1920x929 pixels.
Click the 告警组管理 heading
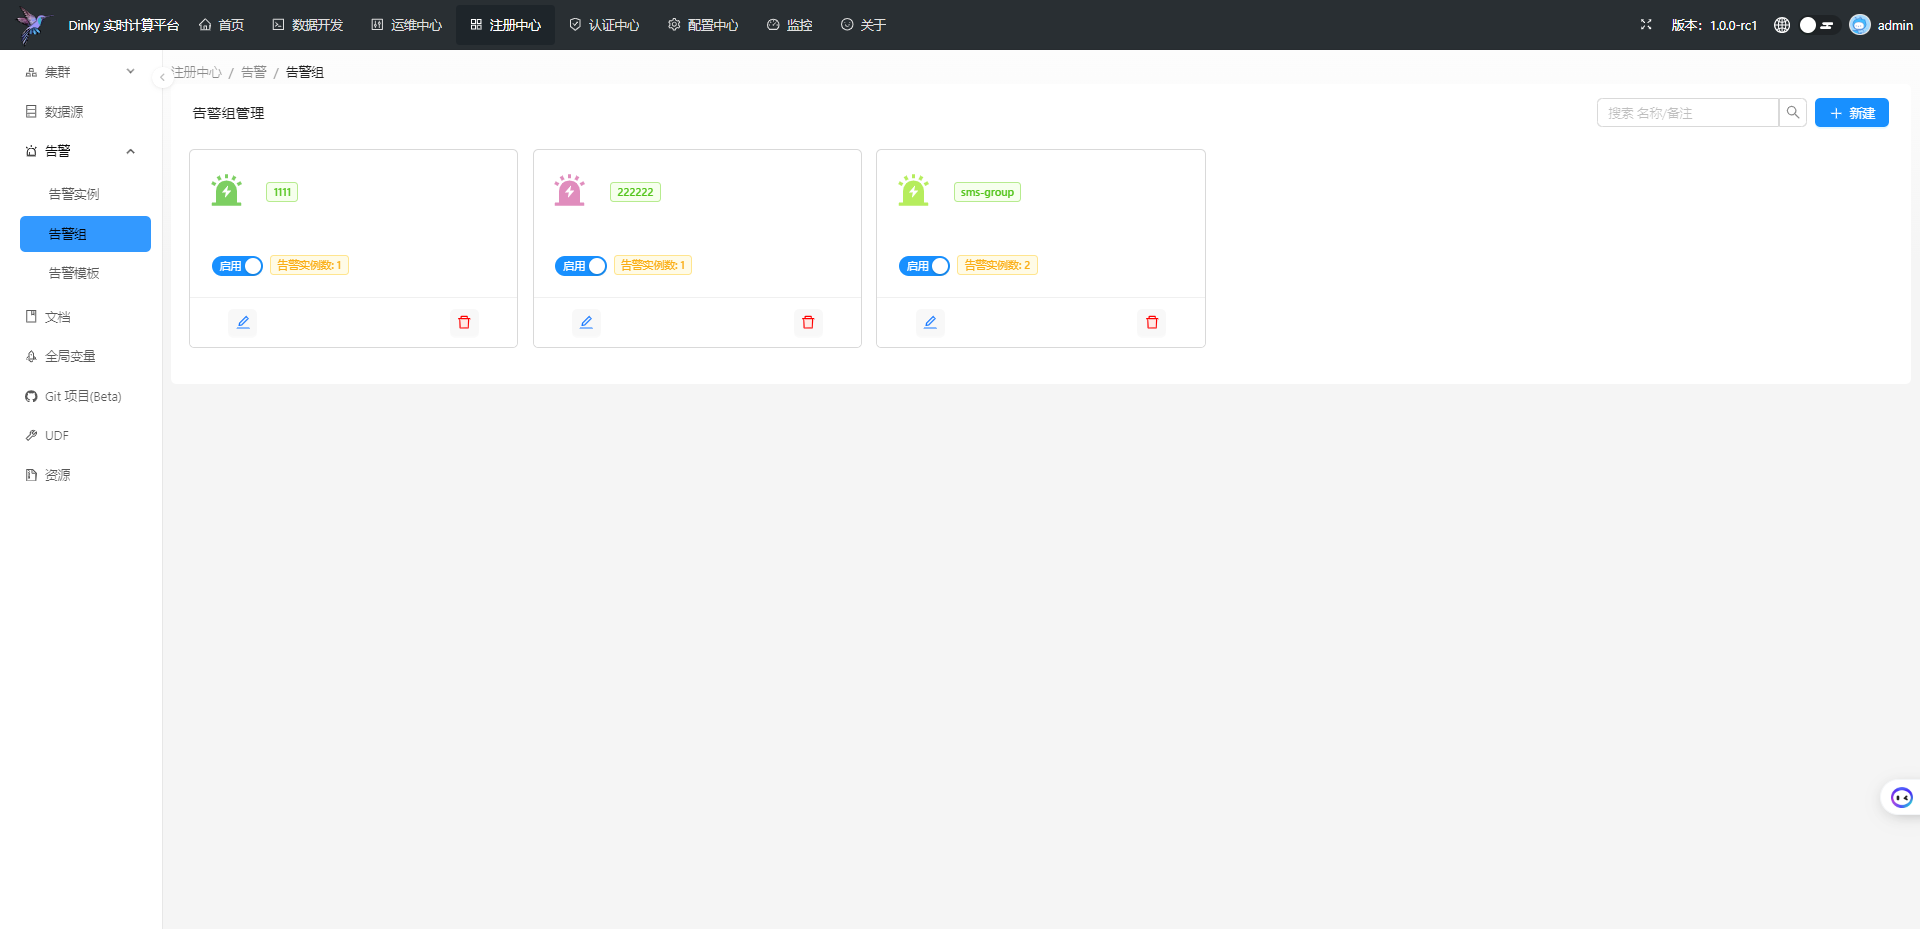click(x=228, y=113)
